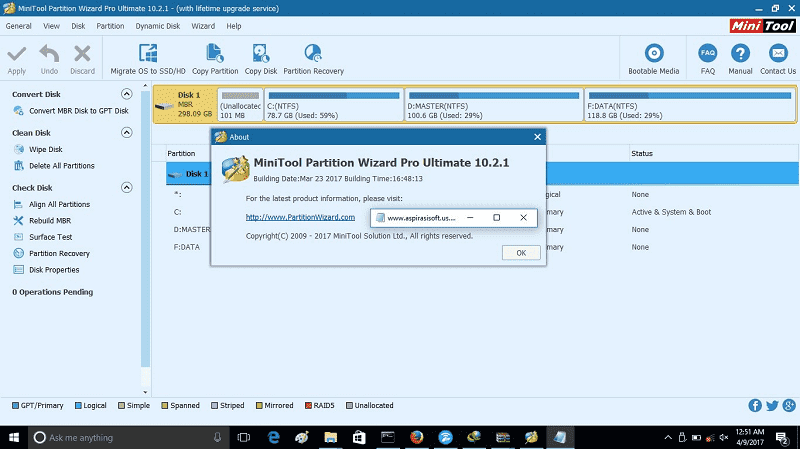This screenshot has height=449, width=800.
Task: Click the Facebook share icon
Action: tap(755, 406)
